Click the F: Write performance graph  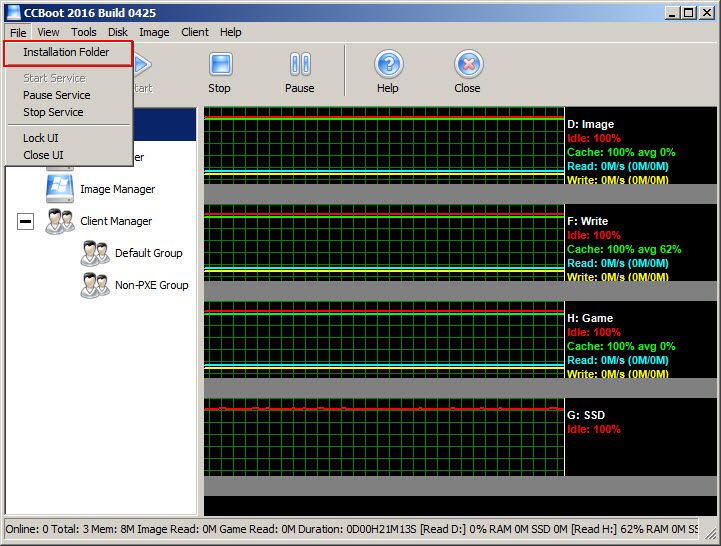[x=384, y=243]
